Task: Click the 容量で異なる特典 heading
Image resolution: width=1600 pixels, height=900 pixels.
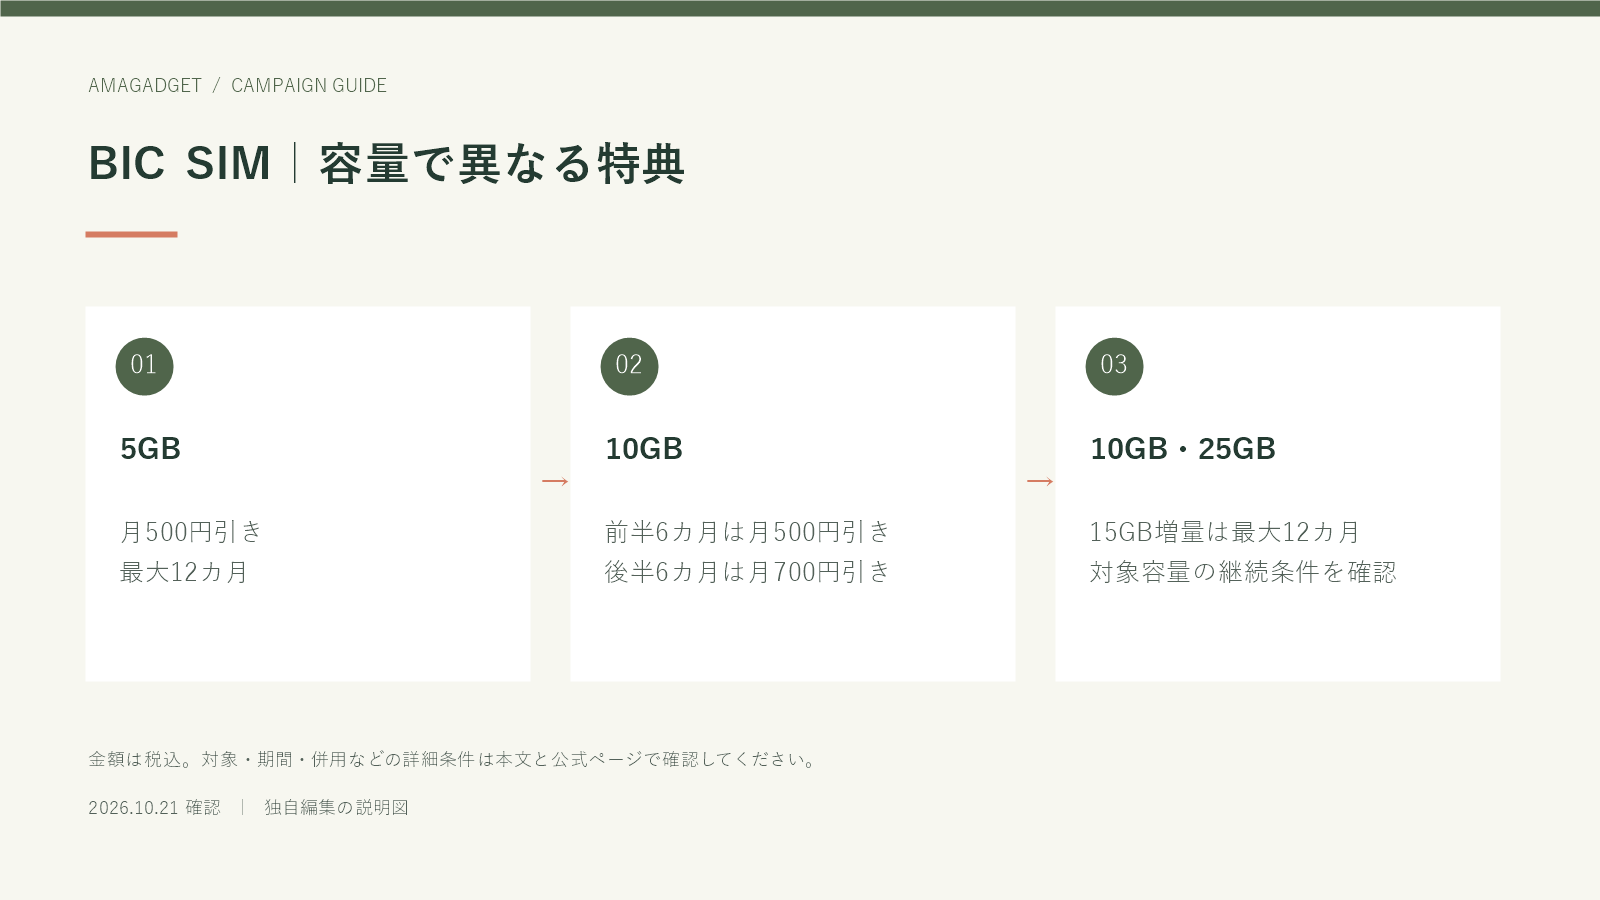Action: 502,164
